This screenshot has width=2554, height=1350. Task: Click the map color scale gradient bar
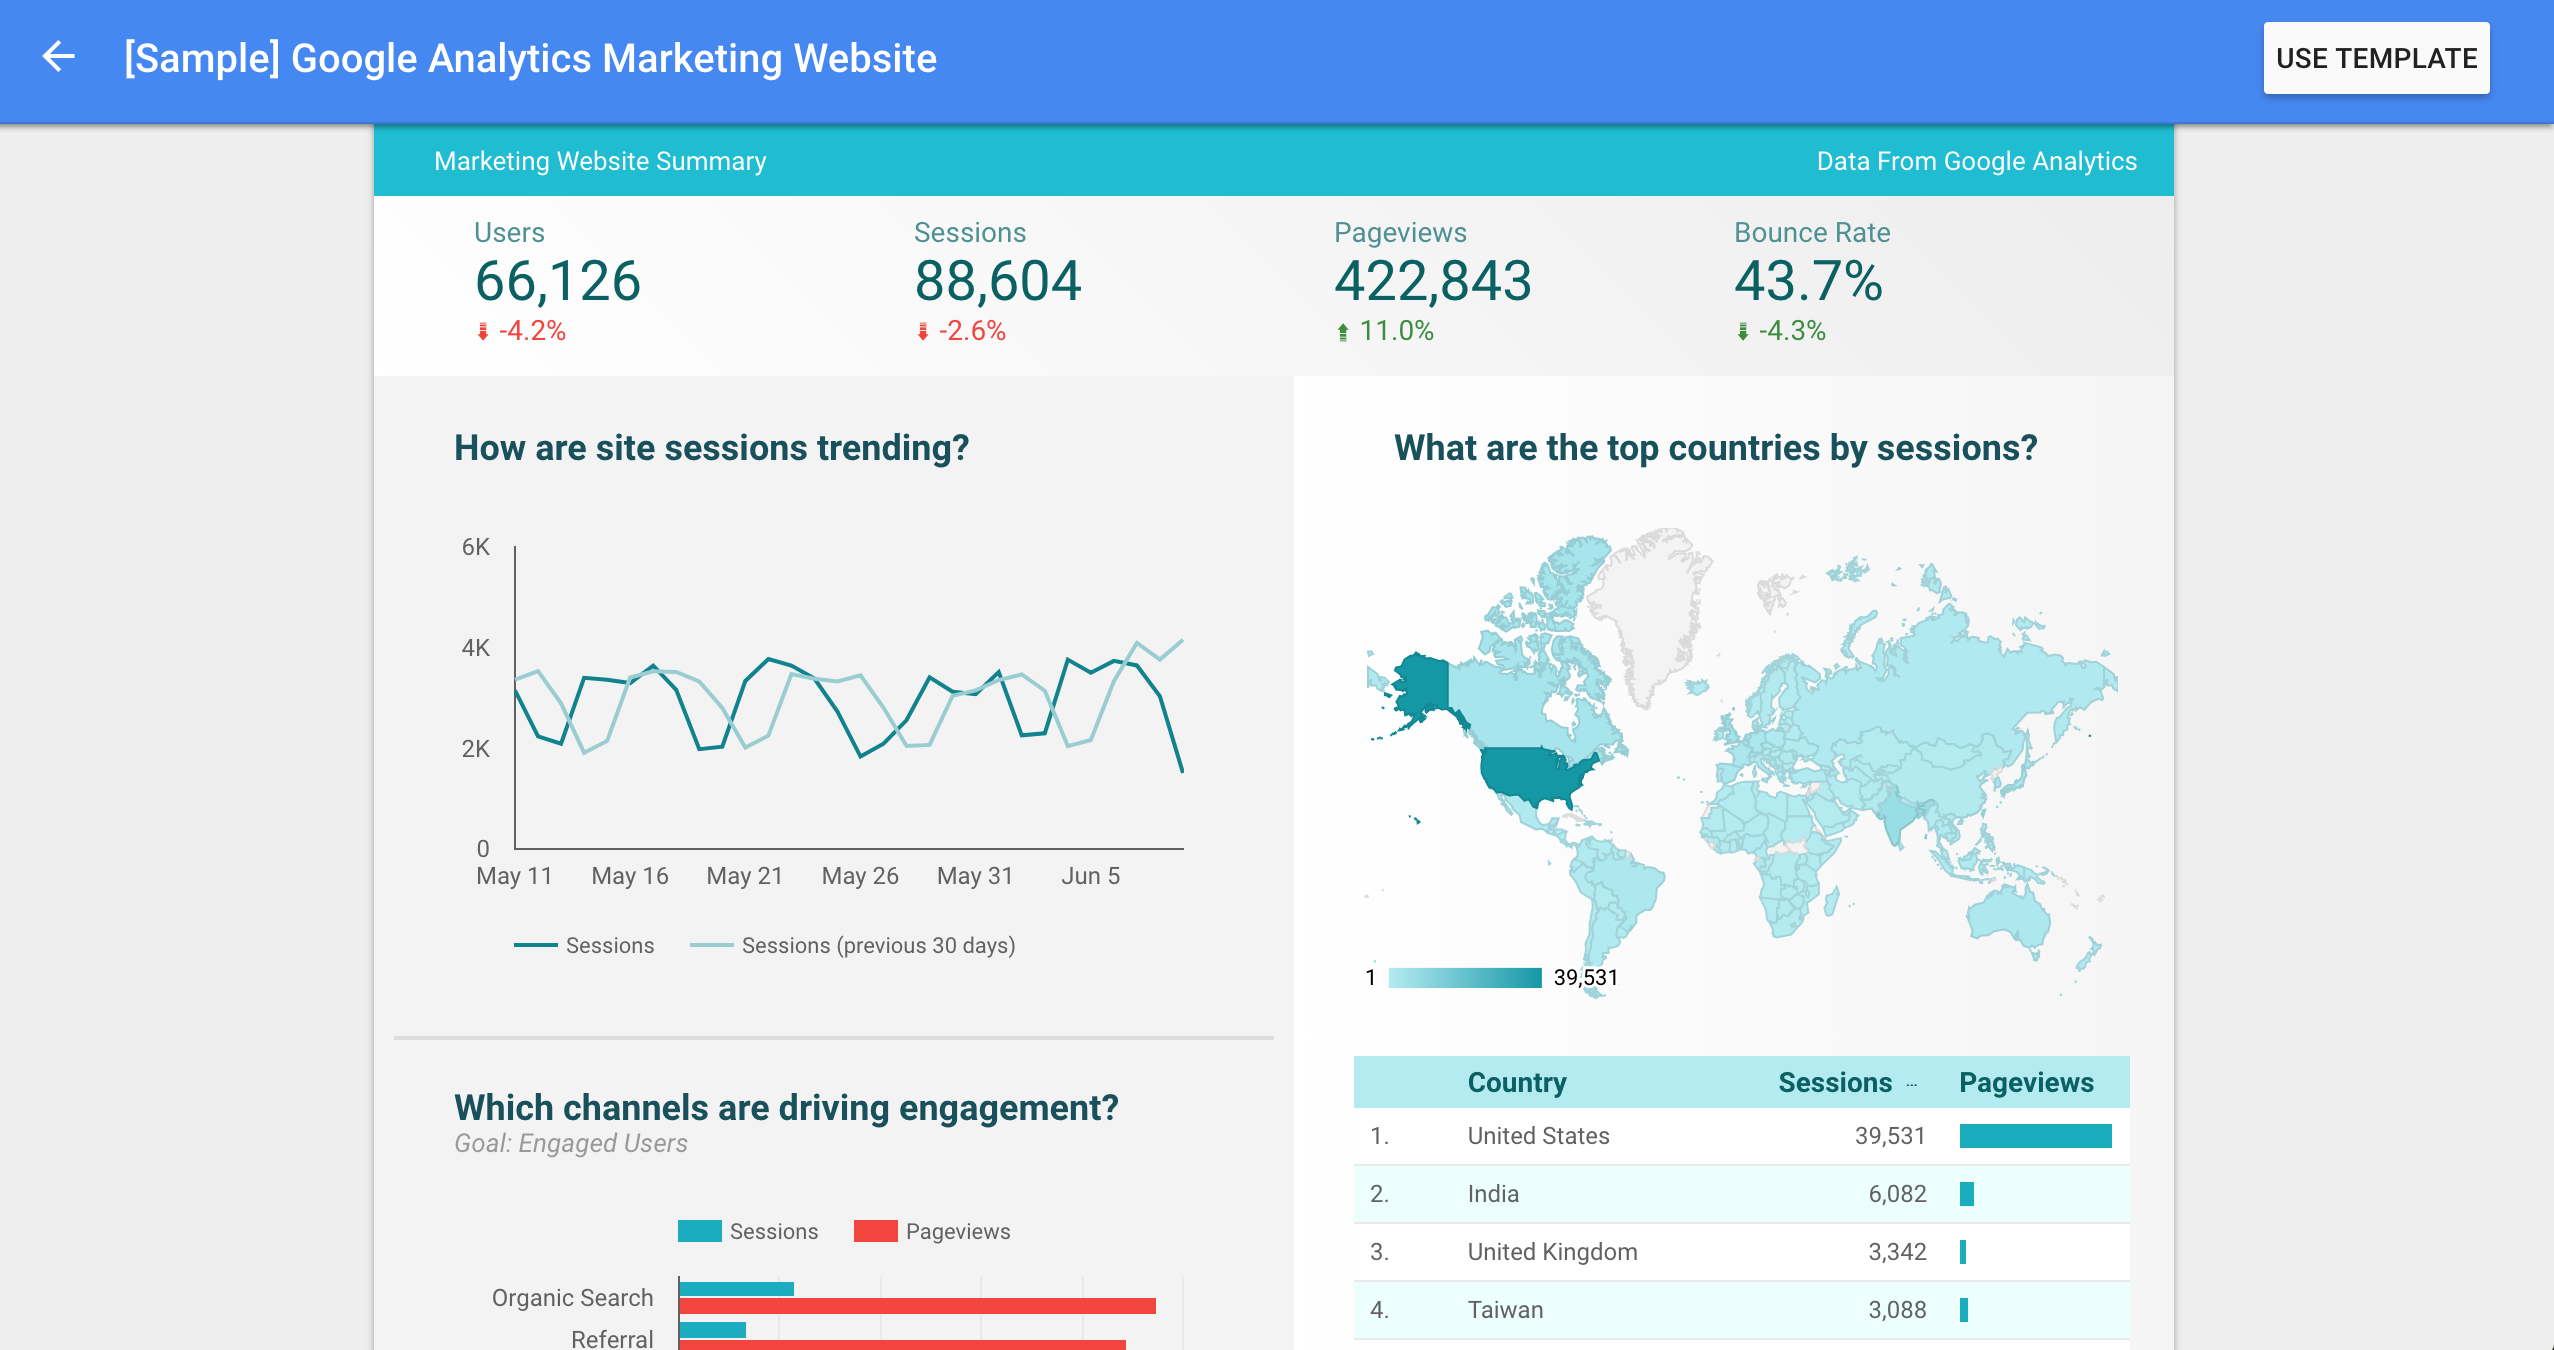(x=1465, y=978)
